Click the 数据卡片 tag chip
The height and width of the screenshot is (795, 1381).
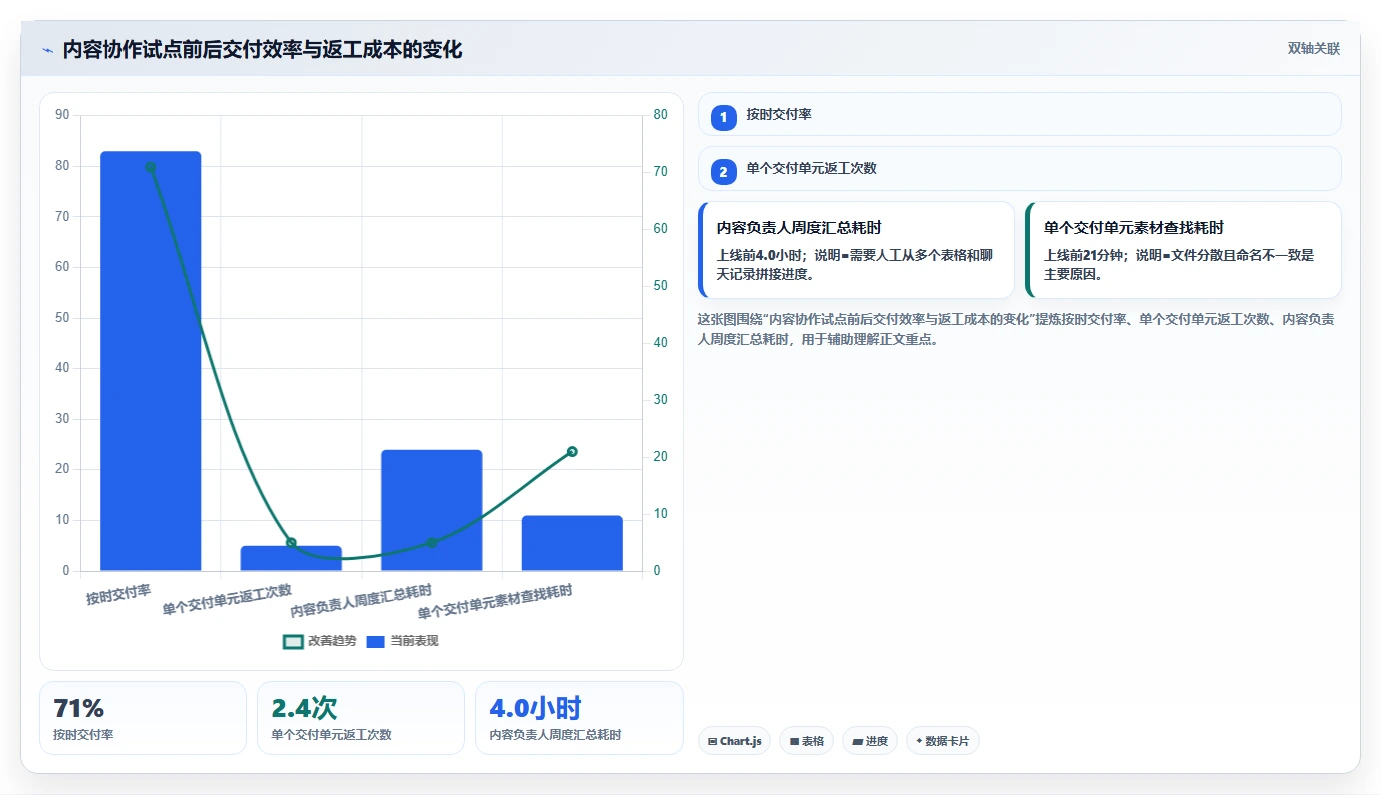942,741
